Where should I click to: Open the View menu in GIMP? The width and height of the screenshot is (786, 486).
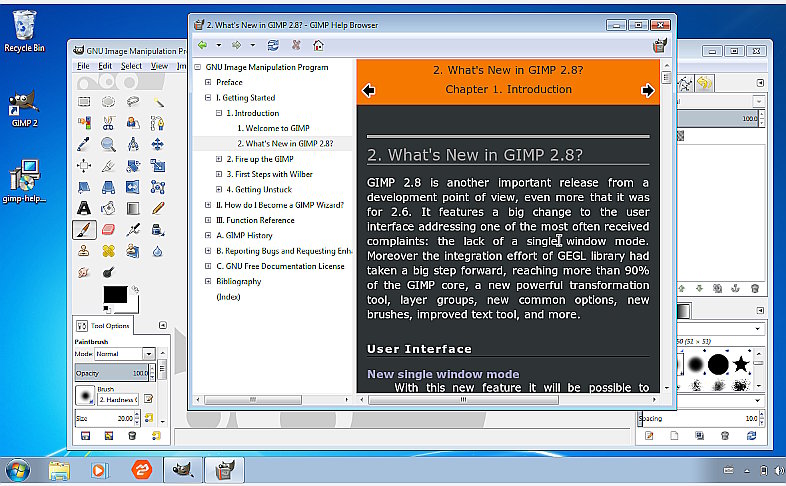point(159,66)
